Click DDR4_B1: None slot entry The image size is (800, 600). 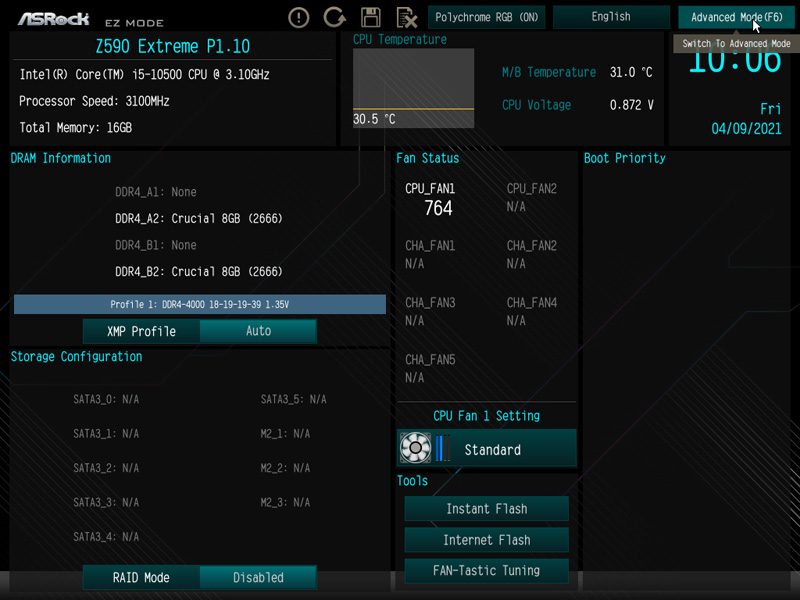[156, 245]
